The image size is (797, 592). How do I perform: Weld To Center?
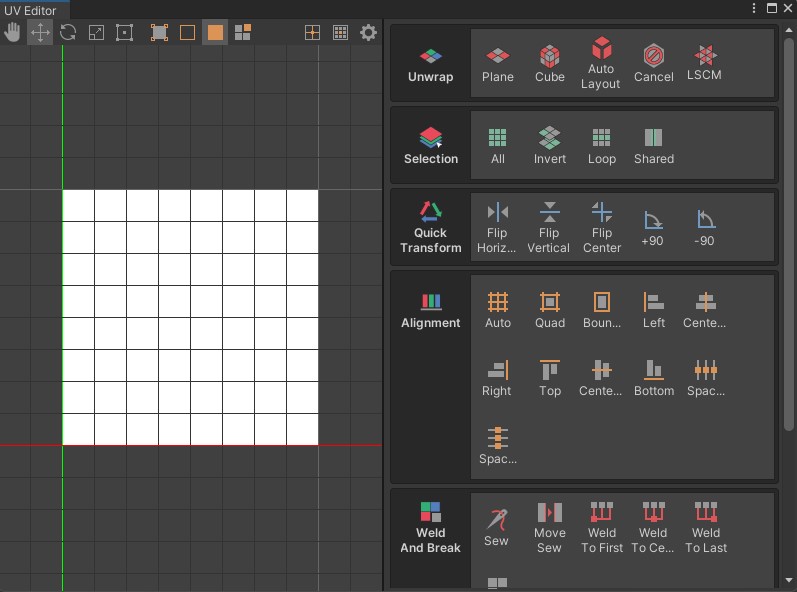click(653, 526)
